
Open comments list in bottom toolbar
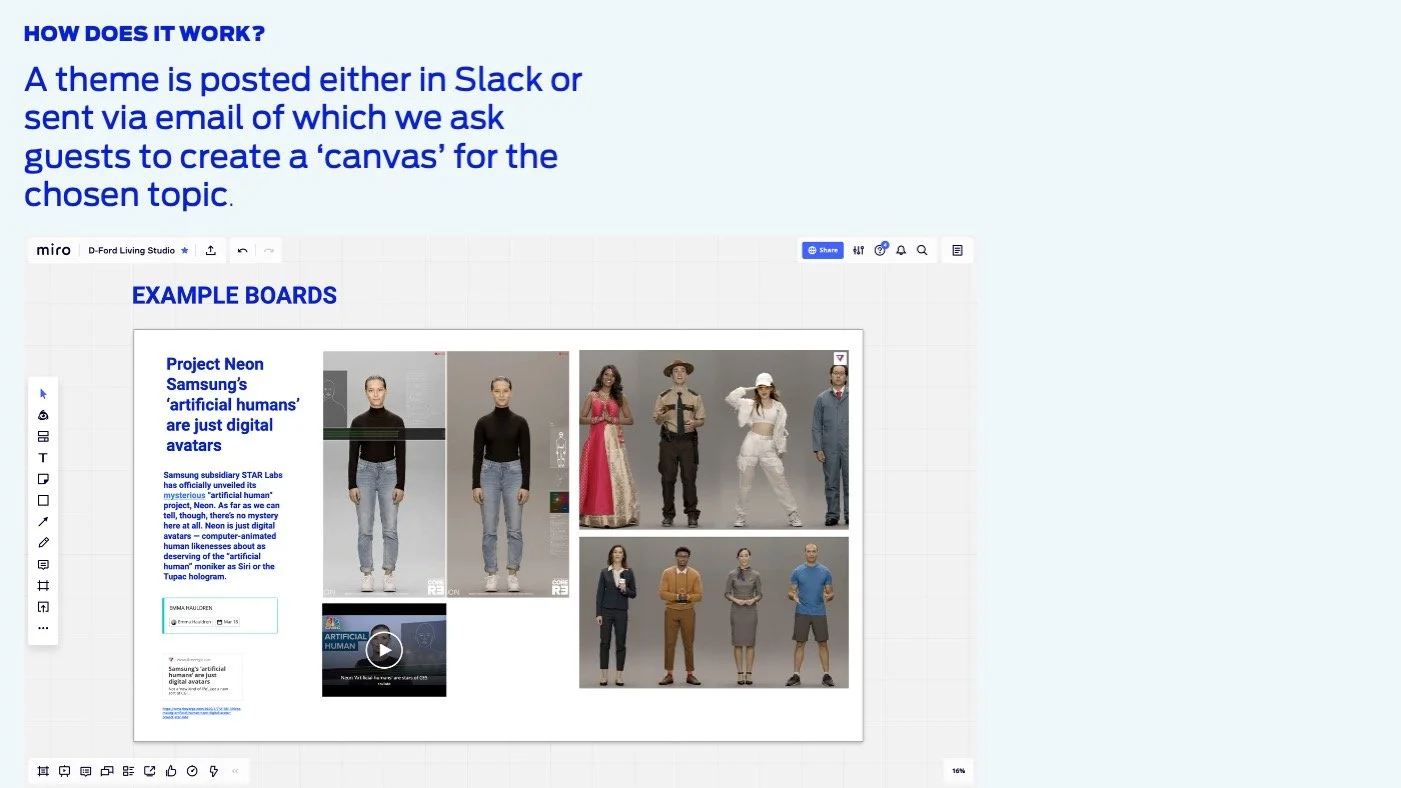coord(85,771)
